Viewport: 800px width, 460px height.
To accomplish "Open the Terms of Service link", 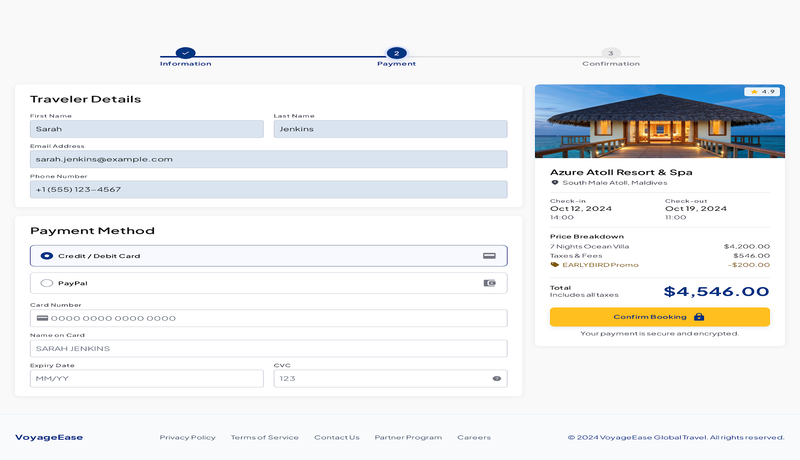I will pyautogui.click(x=264, y=438).
